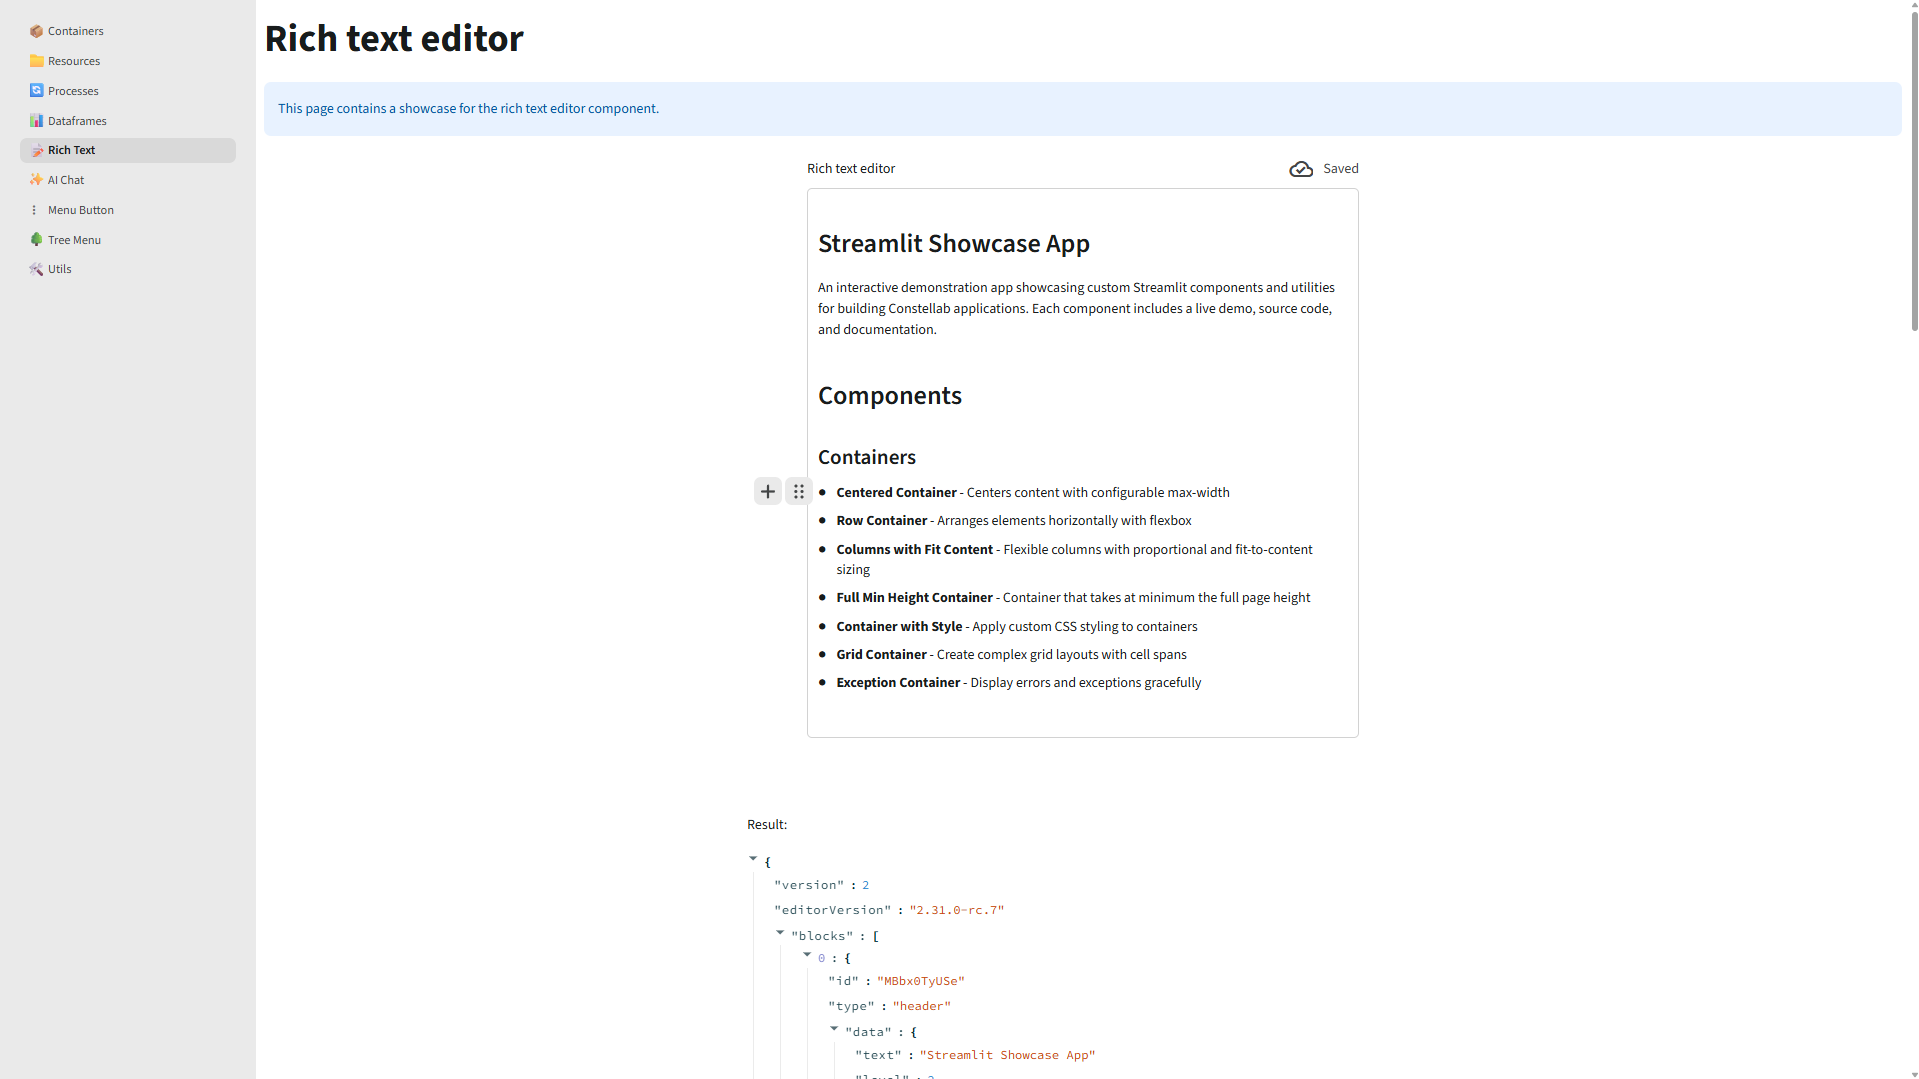
Task: Click the block drag-handle dots icon
Action: point(799,491)
